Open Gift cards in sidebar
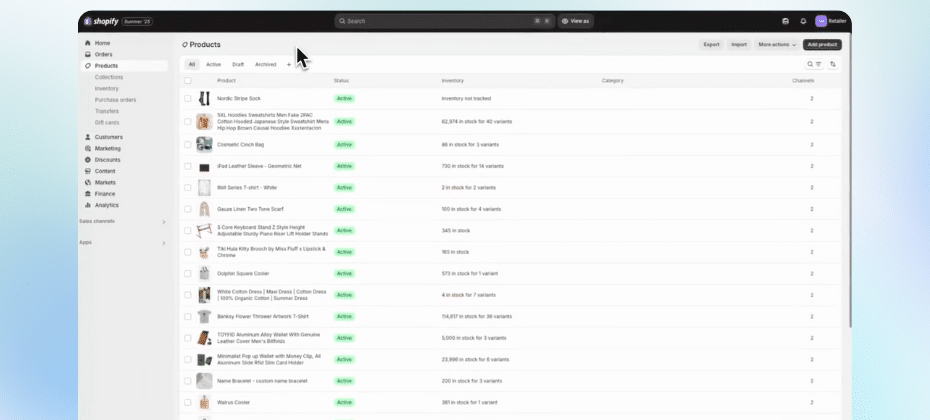Viewport: 930px width, 420px height. pos(107,122)
